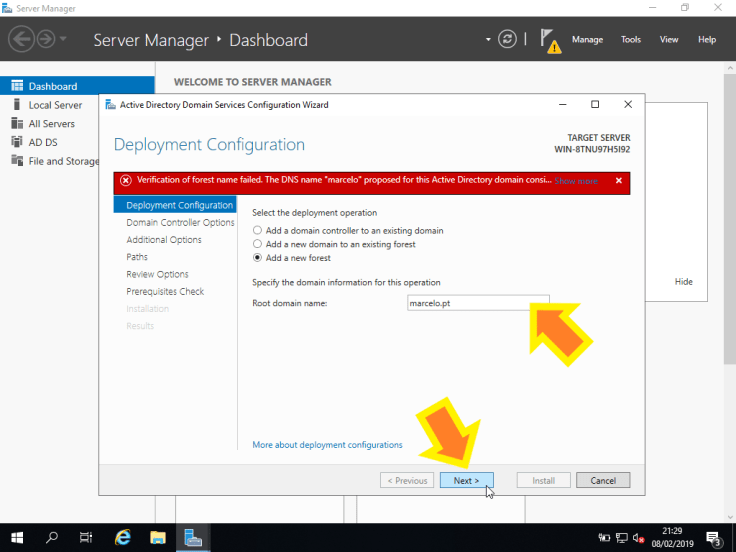Open the Manage menu
736x552 pixels.
click(x=587, y=40)
